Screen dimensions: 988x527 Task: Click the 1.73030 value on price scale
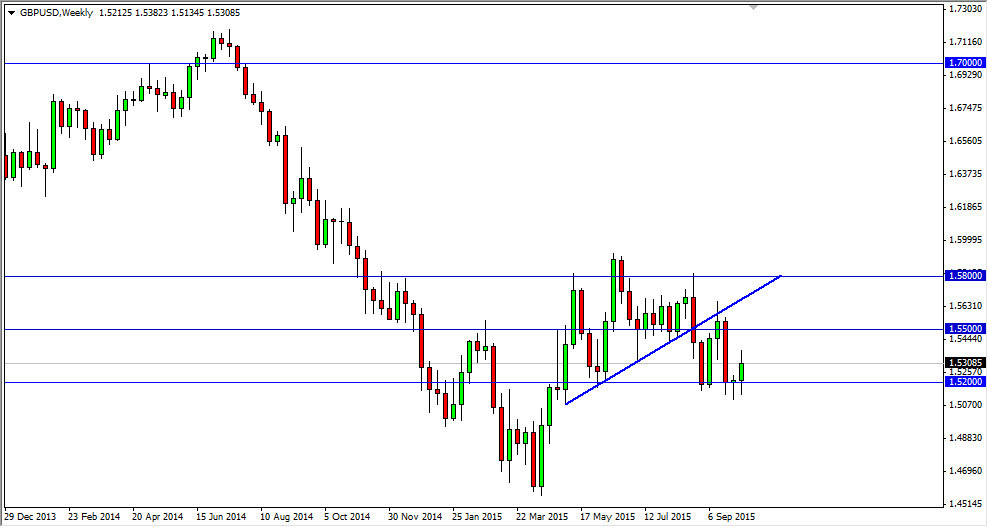tap(966, 9)
